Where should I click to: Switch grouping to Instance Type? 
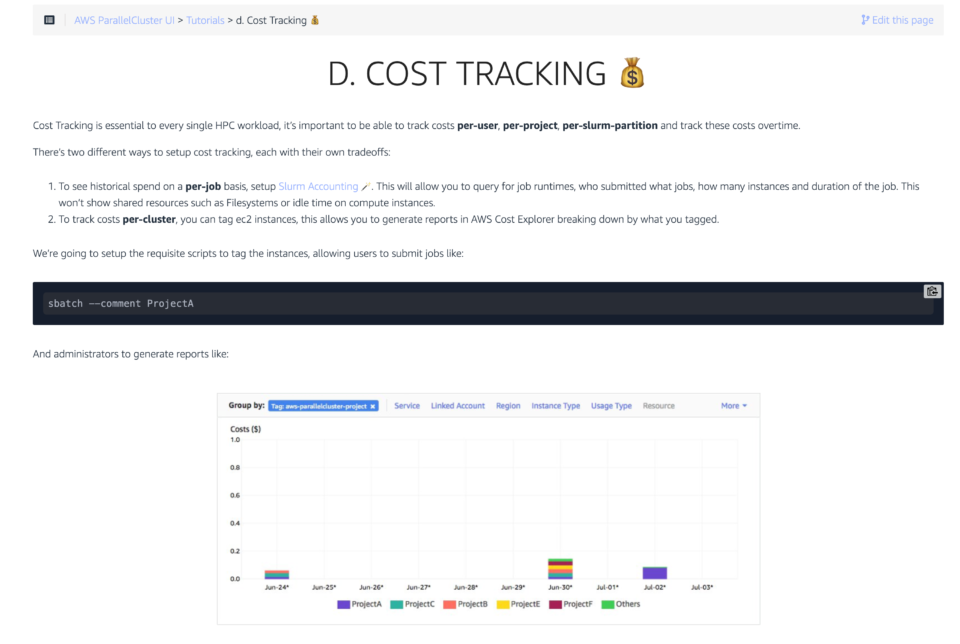tap(555, 406)
